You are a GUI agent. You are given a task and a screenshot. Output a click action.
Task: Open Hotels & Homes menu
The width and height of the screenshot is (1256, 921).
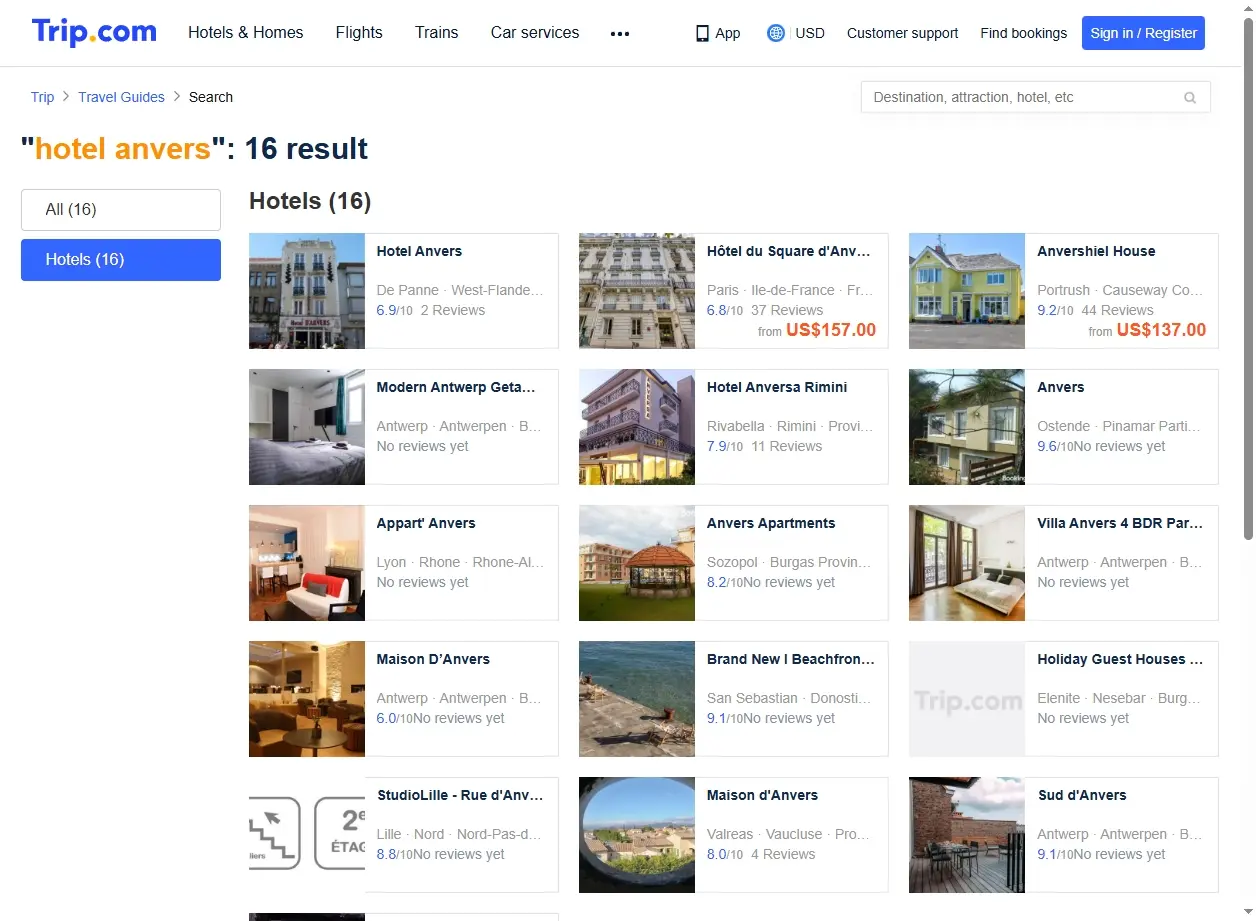pyautogui.click(x=246, y=33)
